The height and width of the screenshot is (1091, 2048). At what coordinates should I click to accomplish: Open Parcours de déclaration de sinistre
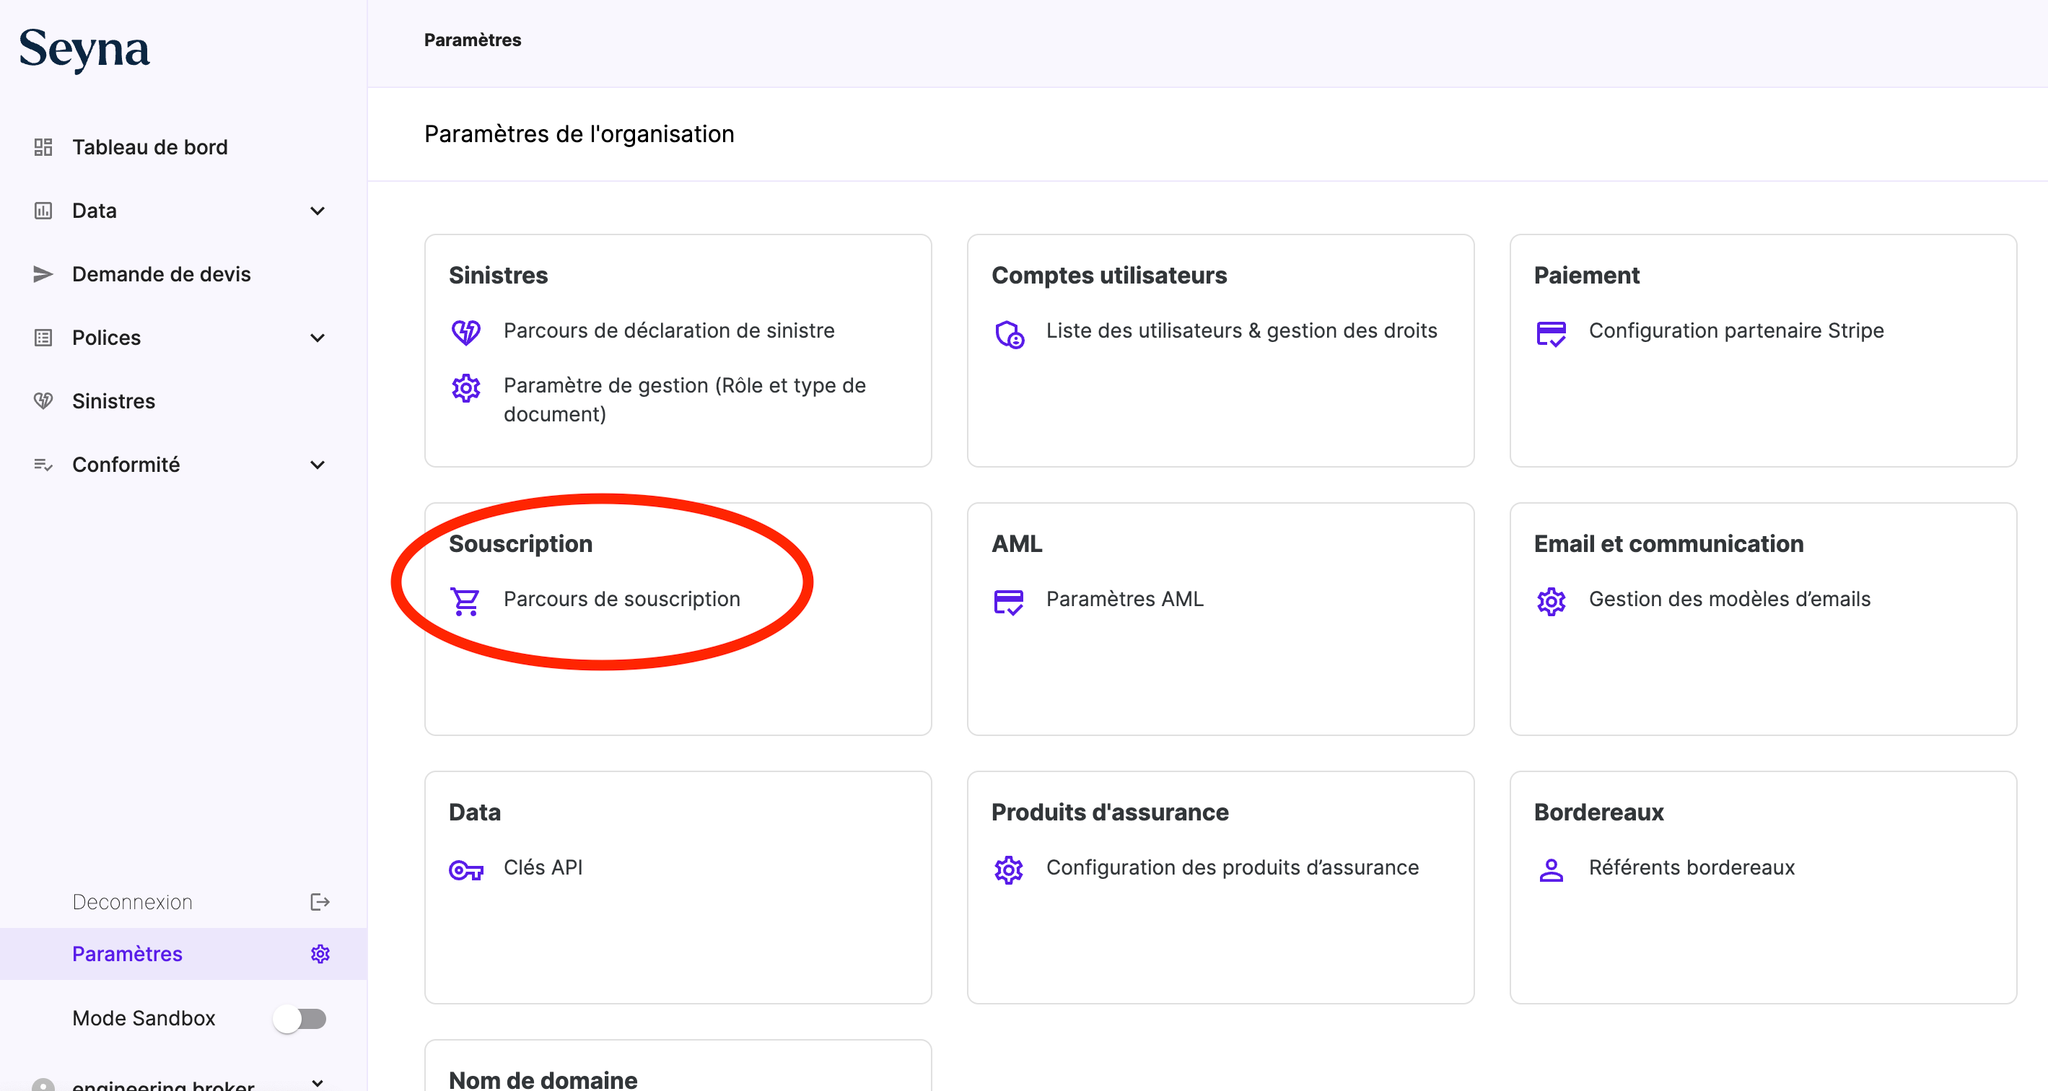[669, 331]
